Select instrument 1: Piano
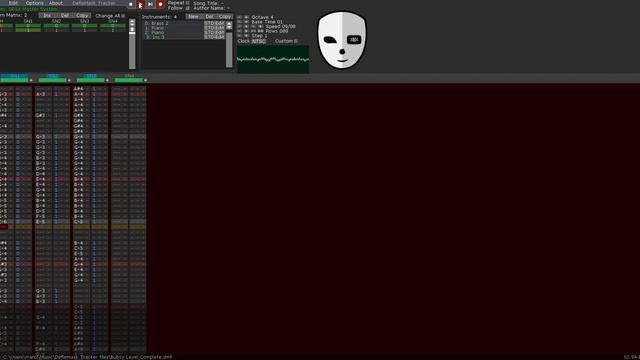 174,28
